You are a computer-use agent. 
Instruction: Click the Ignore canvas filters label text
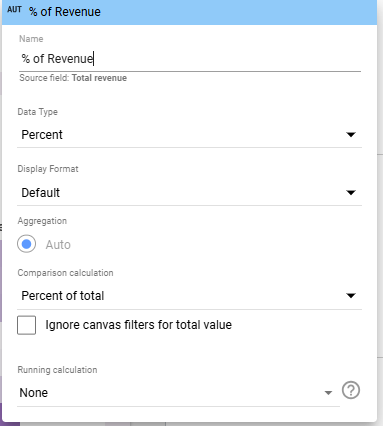pyautogui.click(x=139, y=325)
